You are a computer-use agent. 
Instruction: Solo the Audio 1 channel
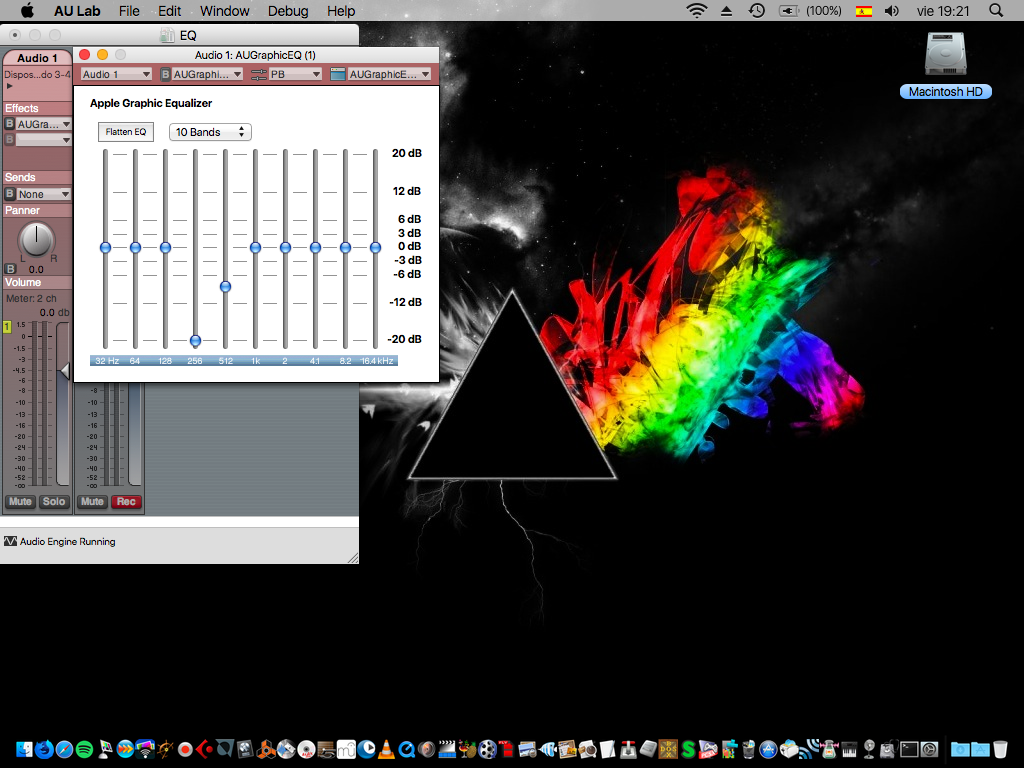(54, 501)
